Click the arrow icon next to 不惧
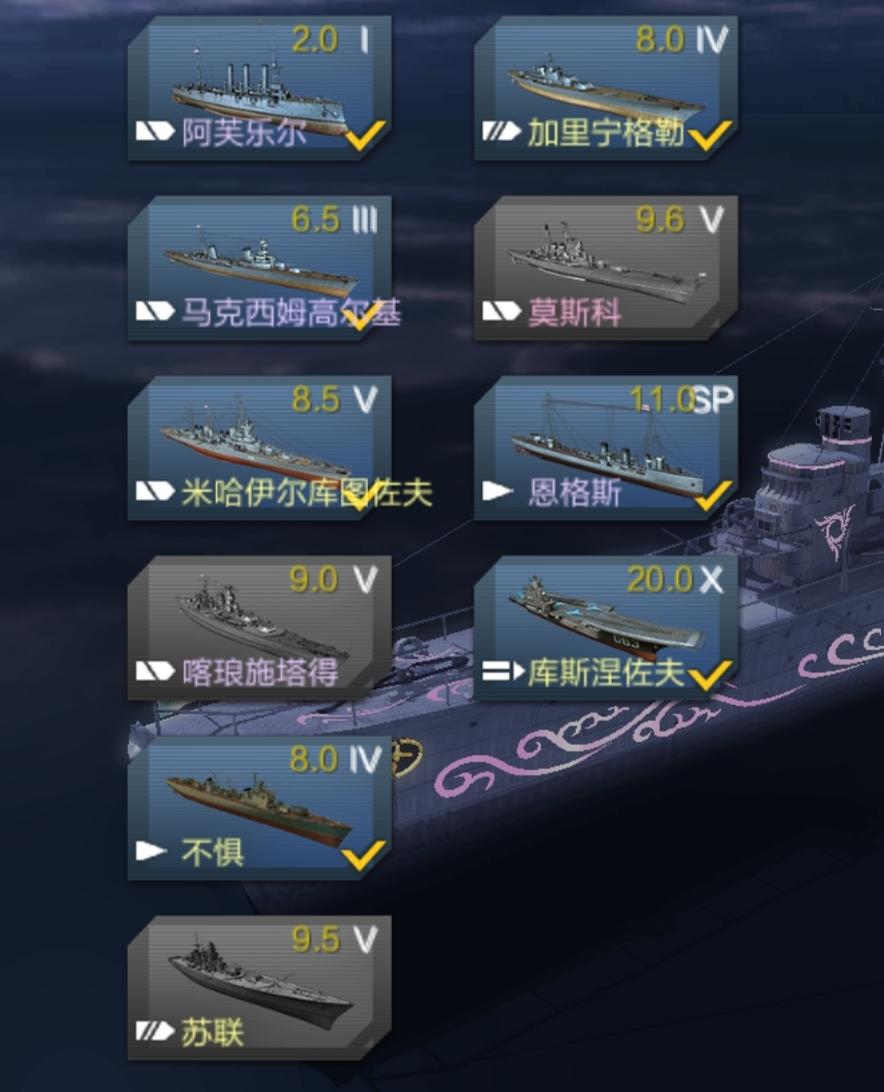This screenshot has width=884, height=1092. pos(151,851)
